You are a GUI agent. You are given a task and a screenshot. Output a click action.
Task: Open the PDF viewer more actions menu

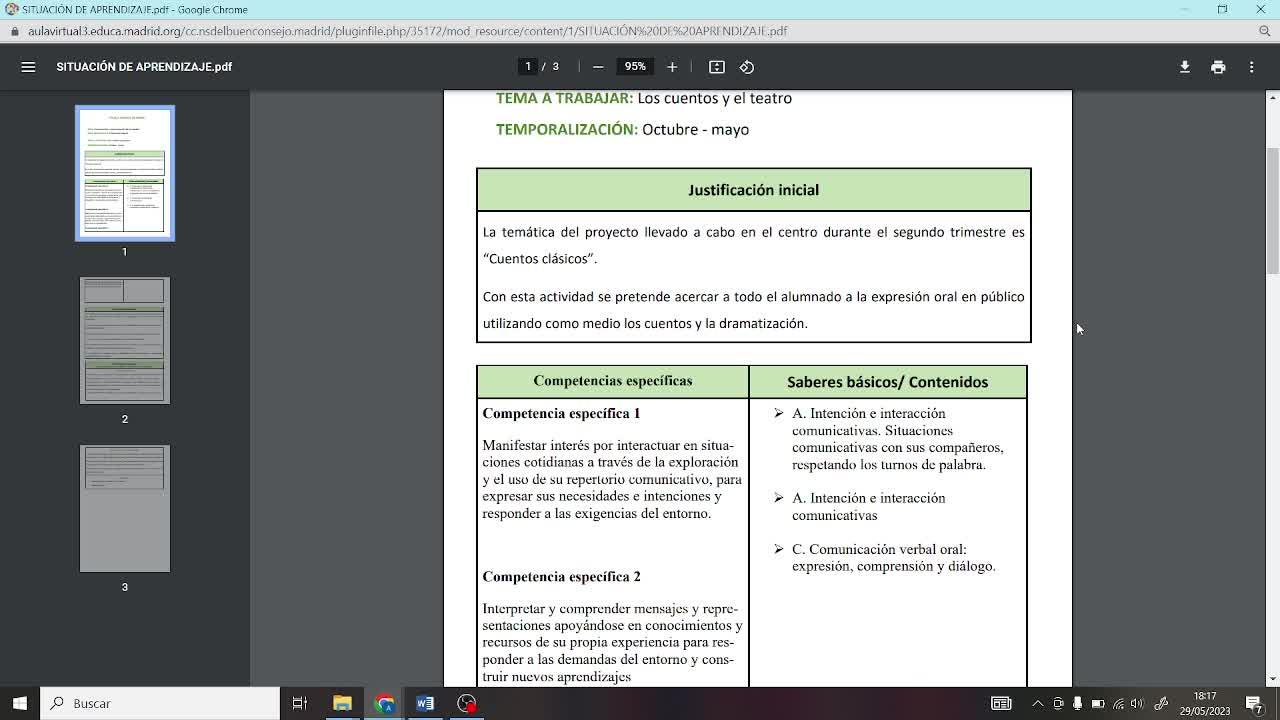pos(1251,67)
